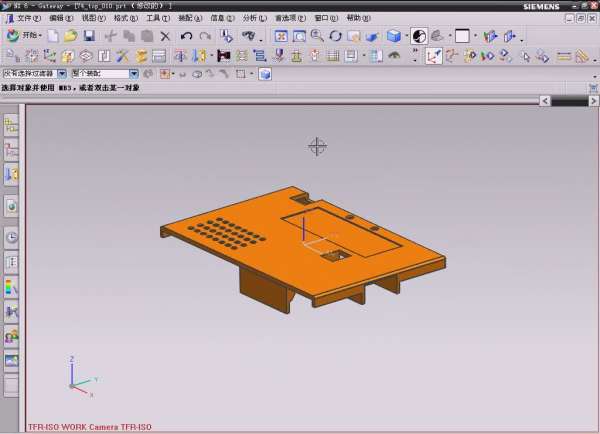Expand the selection type filter dropdown
Image resolution: width=600 pixels, height=434 pixels.
point(62,73)
